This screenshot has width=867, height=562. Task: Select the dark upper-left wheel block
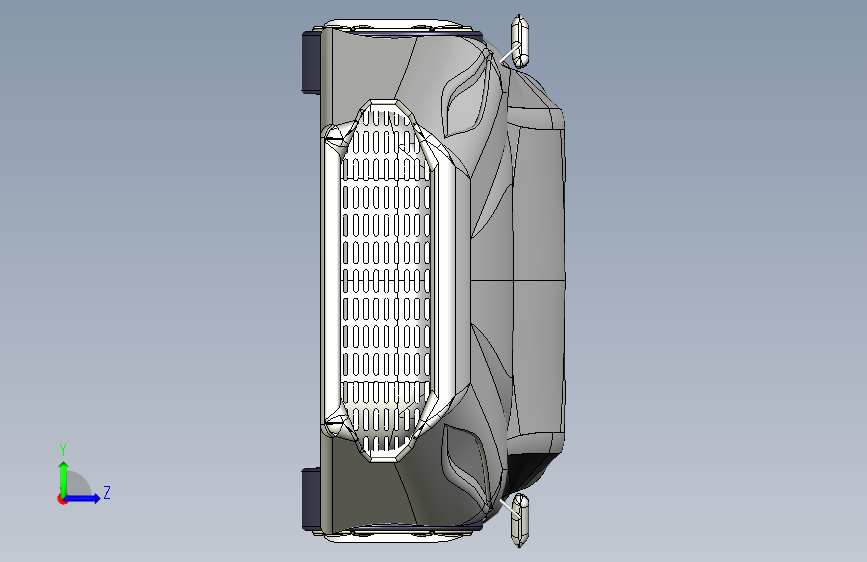311,61
